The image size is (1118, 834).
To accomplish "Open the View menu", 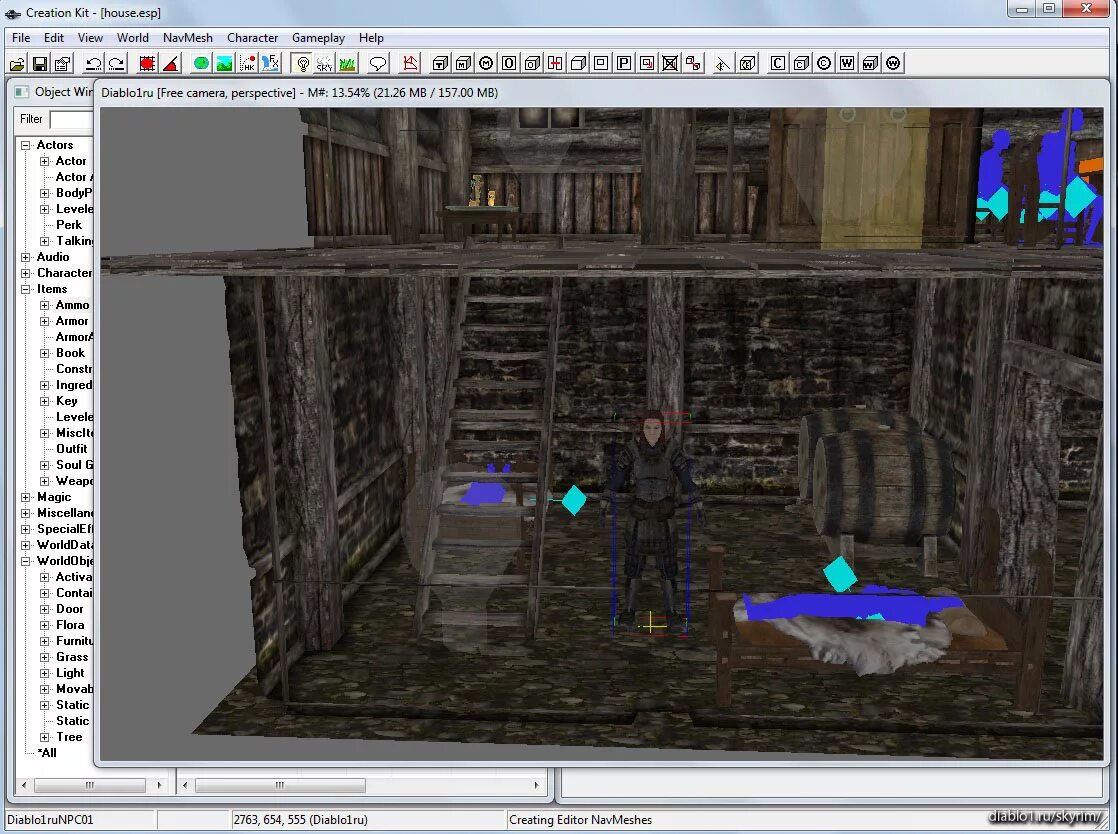I will (x=90, y=38).
